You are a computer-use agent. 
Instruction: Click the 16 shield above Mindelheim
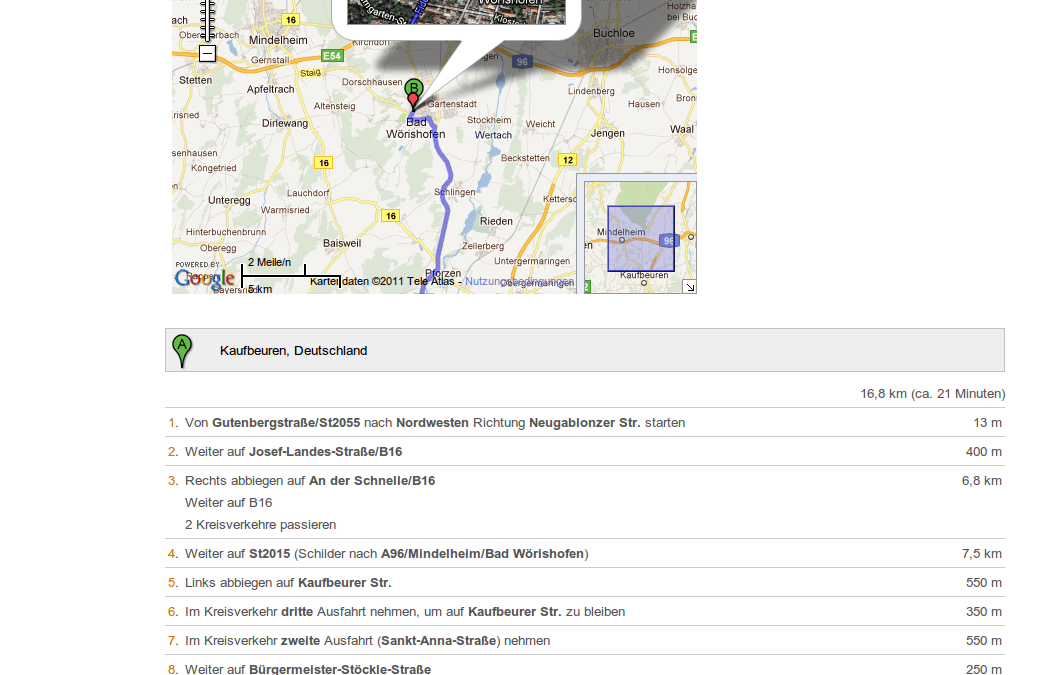click(x=291, y=19)
